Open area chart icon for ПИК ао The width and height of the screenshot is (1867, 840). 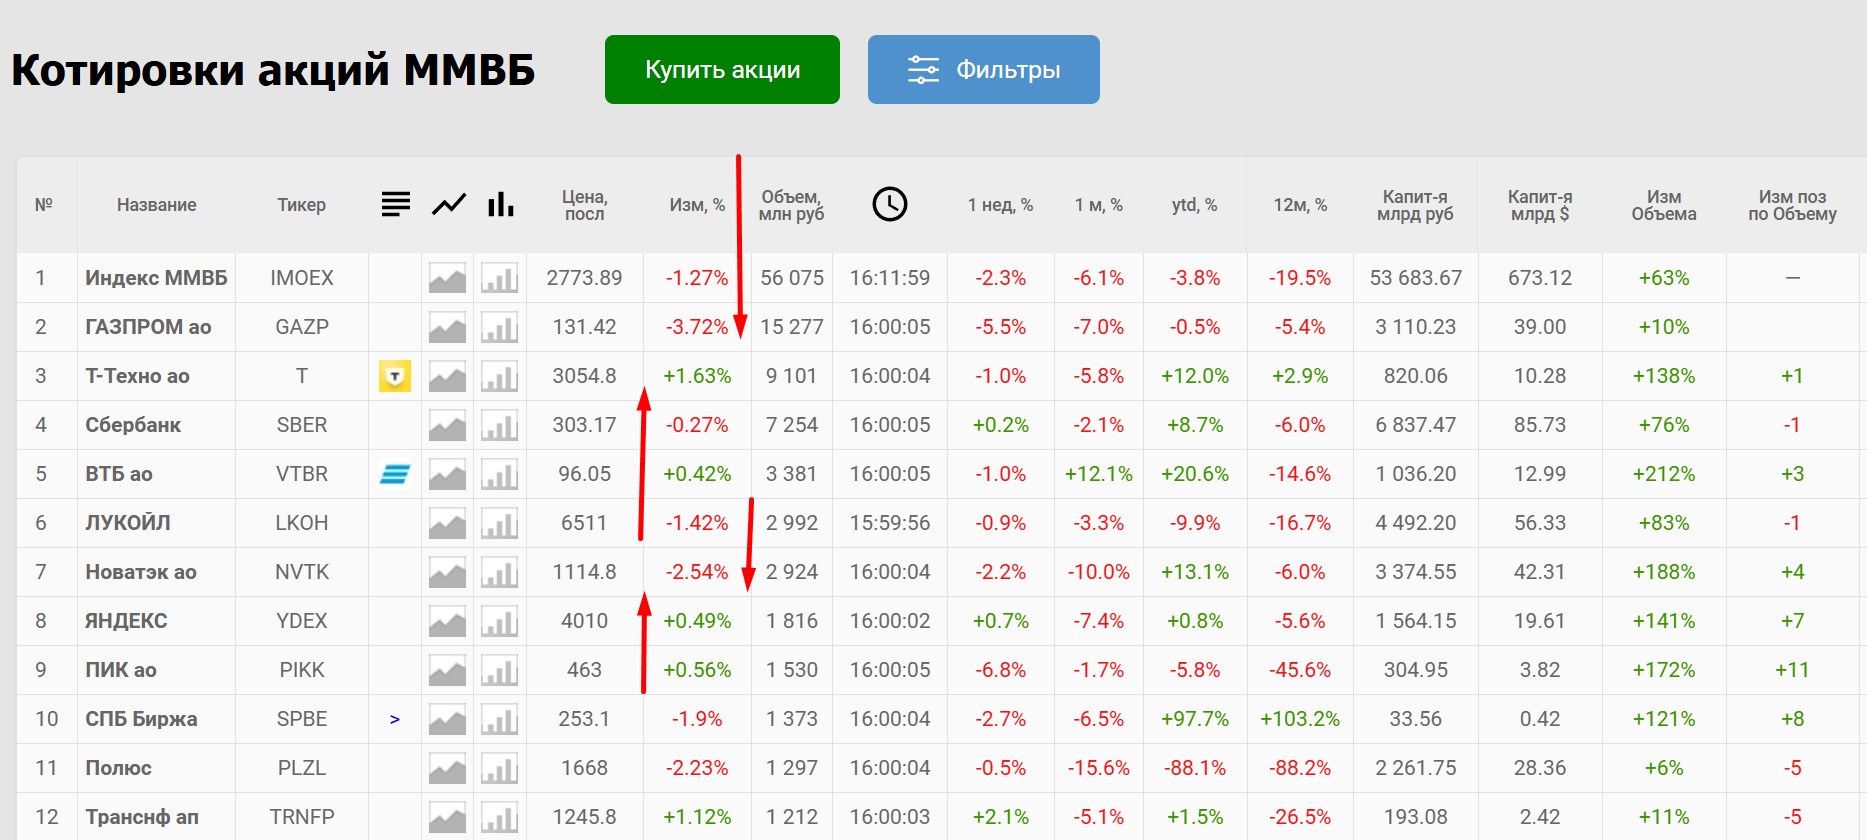click(x=447, y=670)
